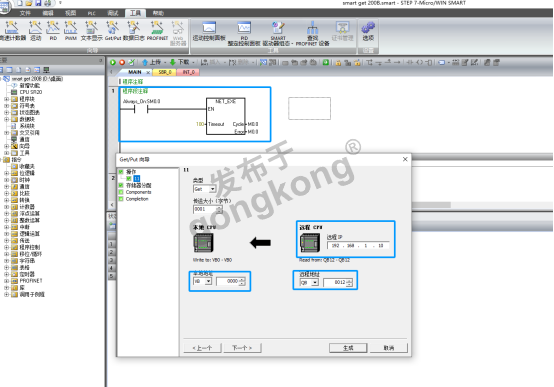Click the remote IP address field

[x=358, y=246]
